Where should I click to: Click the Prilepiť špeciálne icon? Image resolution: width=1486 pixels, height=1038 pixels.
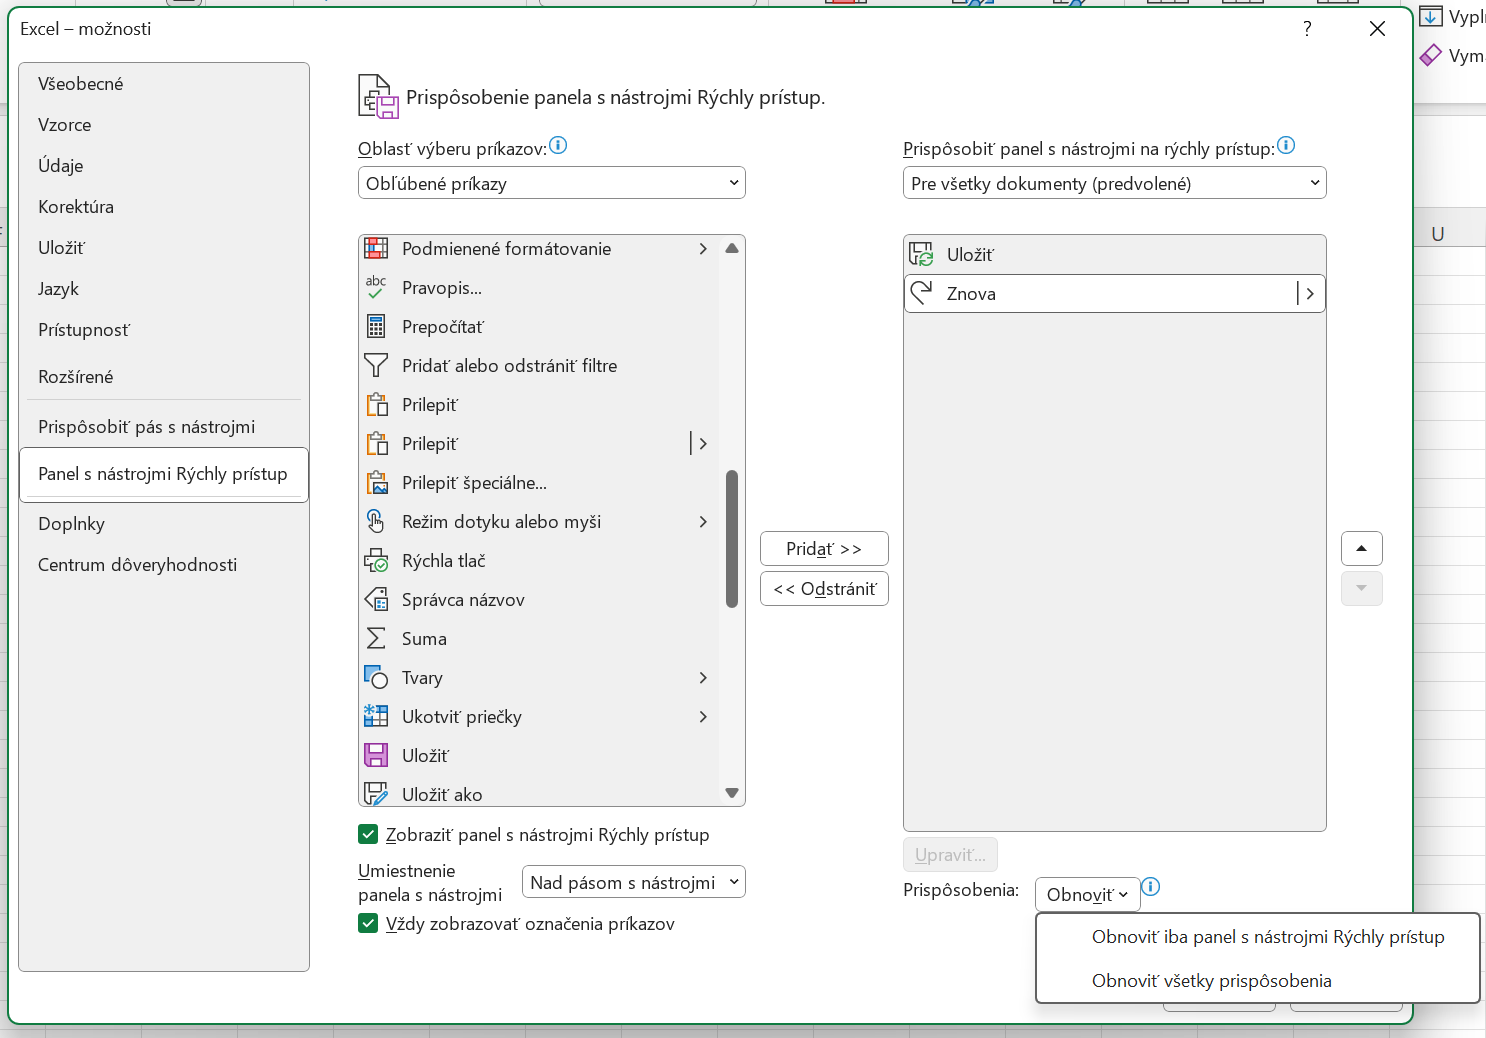click(x=377, y=482)
